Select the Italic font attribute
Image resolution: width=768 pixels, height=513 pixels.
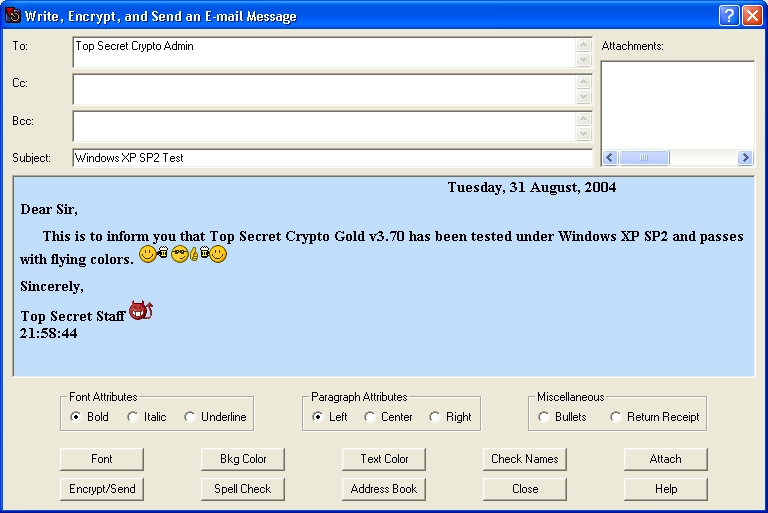coord(146,417)
